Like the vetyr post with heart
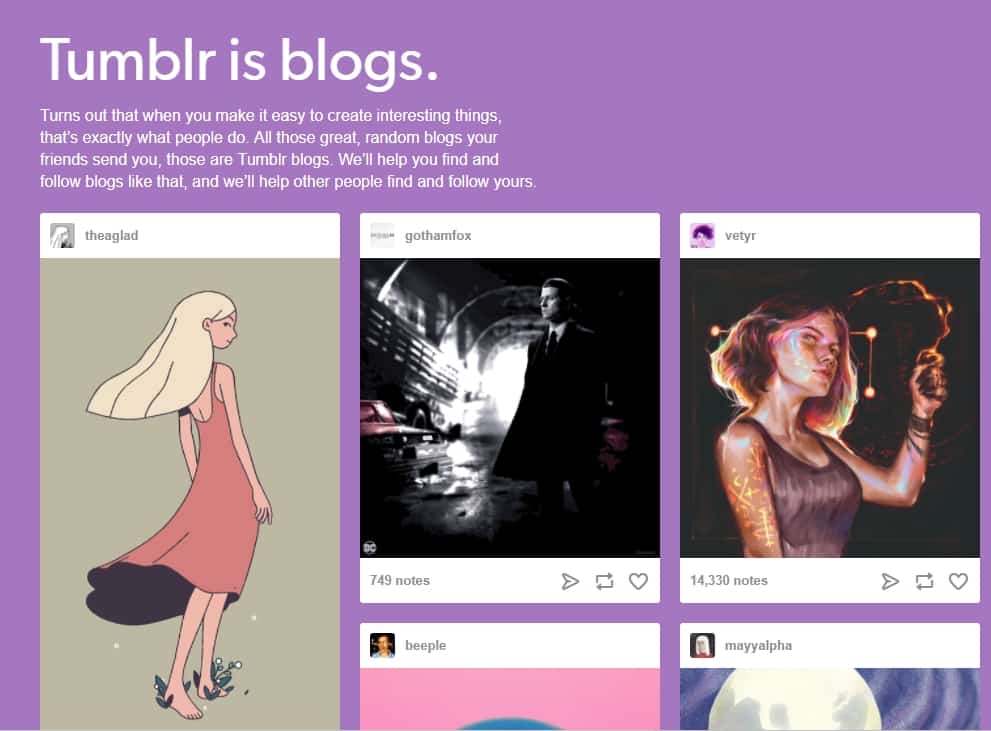Viewport: 991px width, 731px height. (x=958, y=581)
